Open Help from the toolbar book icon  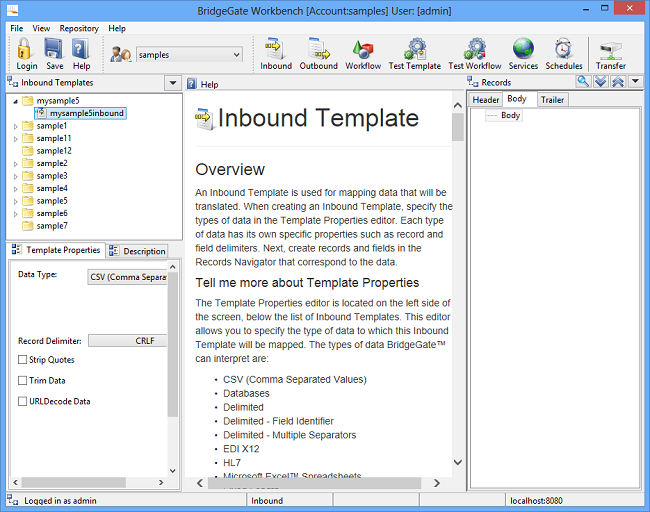(x=81, y=49)
